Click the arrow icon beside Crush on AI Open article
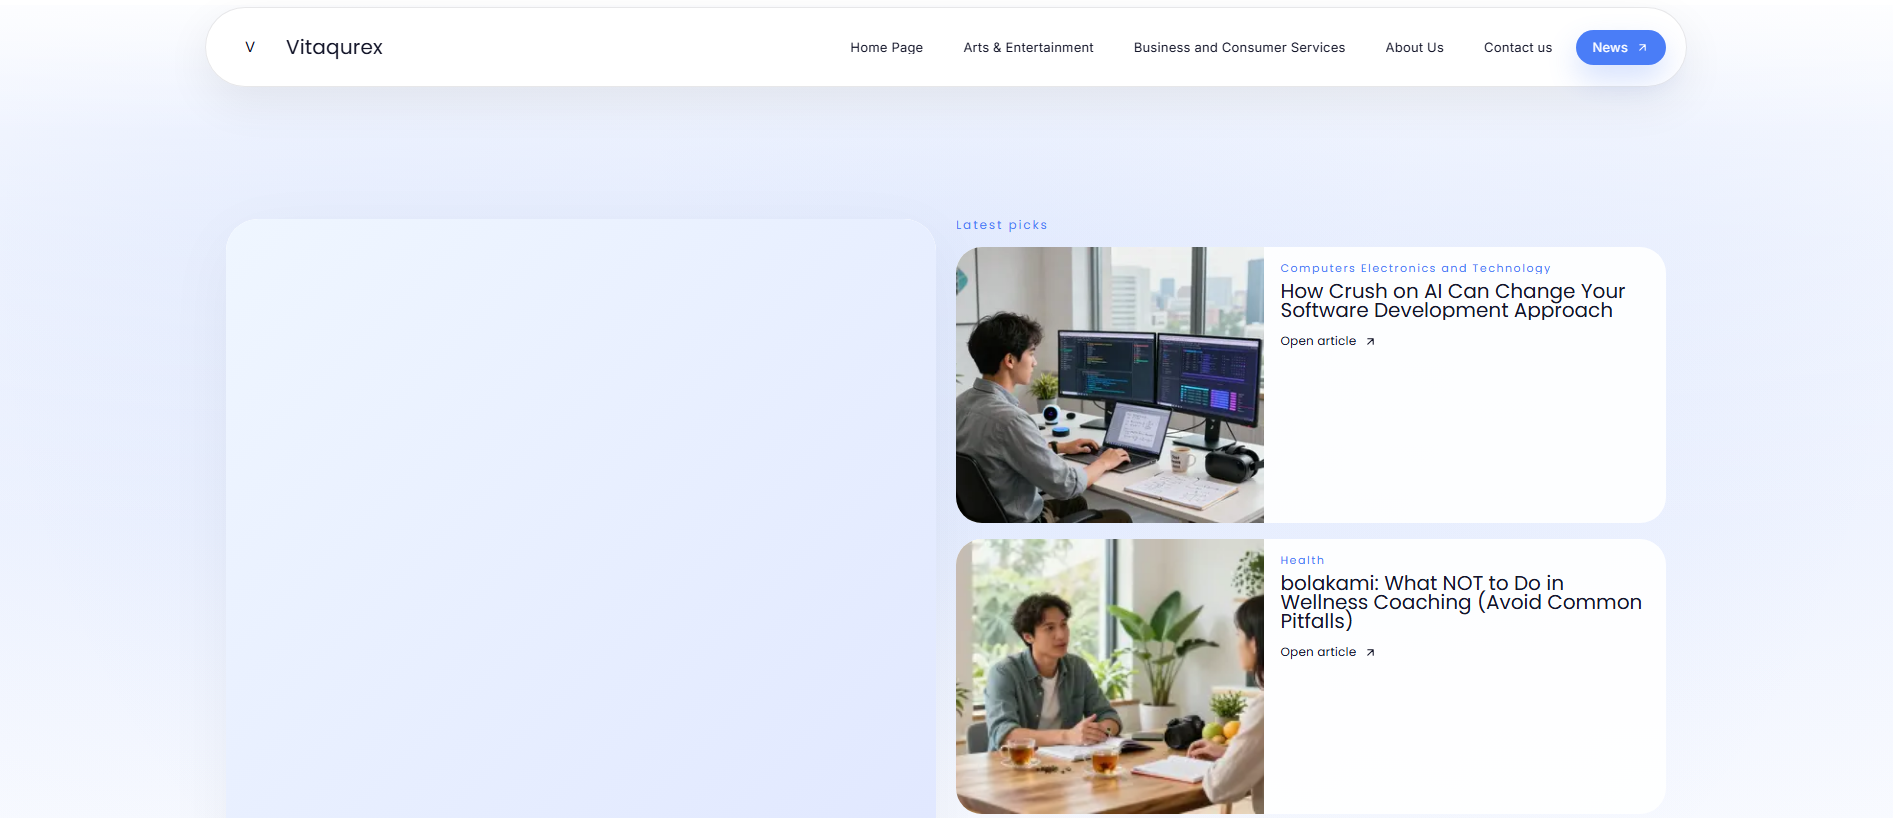This screenshot has height=818, width=1893. click(x=1370, y=341)
